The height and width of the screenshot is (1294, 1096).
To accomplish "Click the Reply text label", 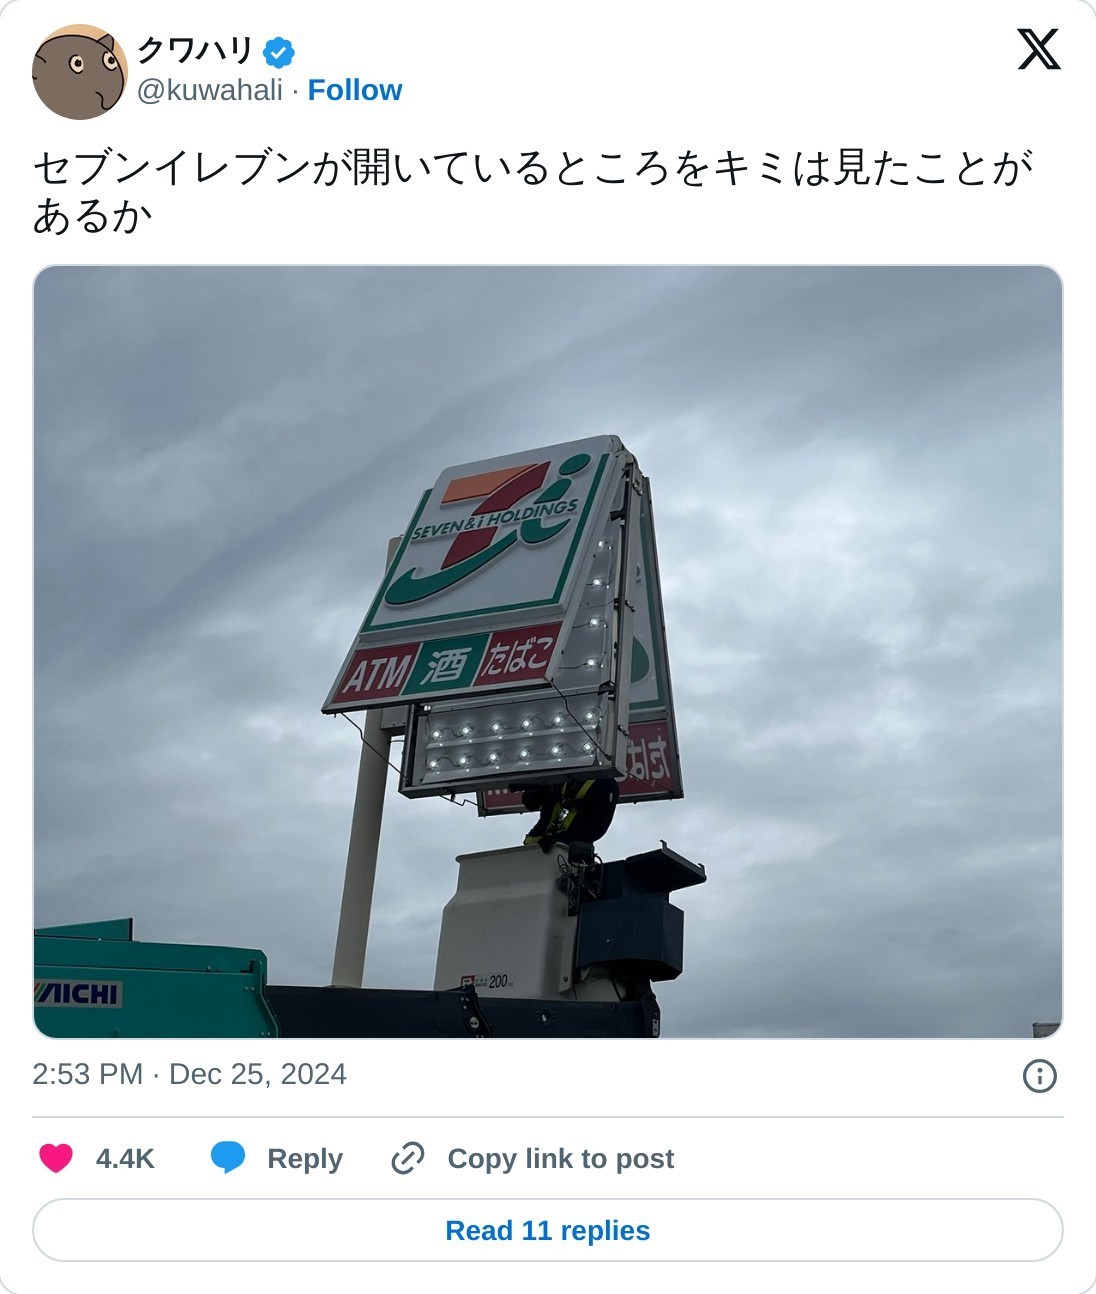I will pos(305,1158).
